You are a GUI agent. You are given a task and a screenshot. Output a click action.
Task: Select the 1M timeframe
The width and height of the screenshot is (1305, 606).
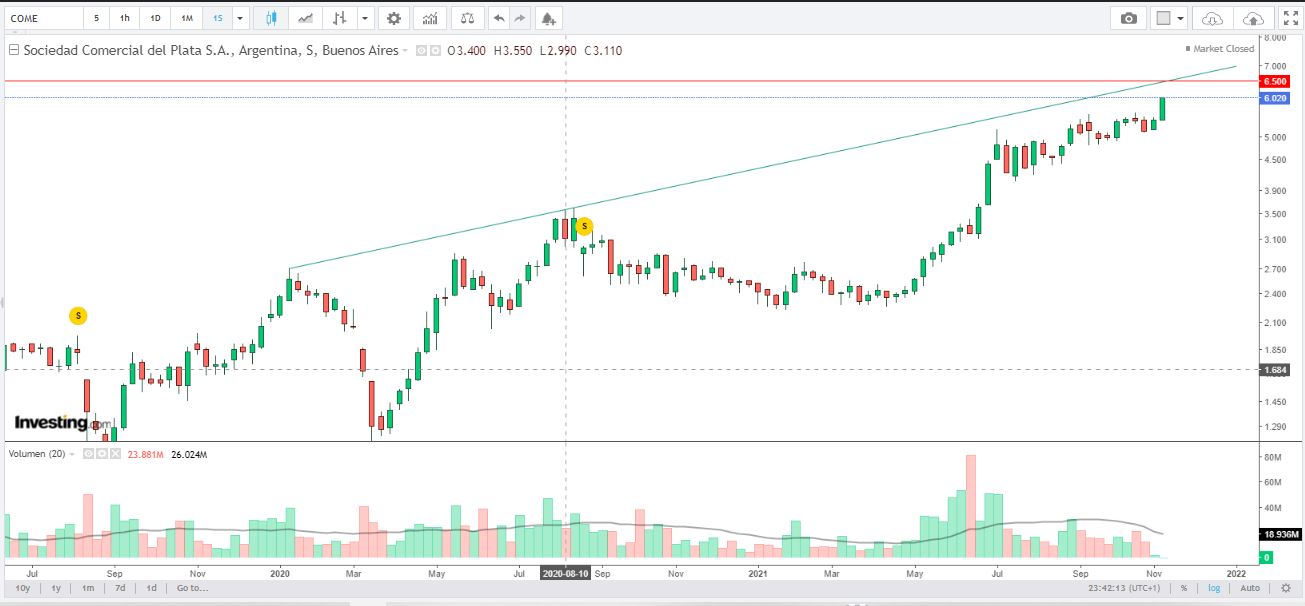click(x=187, y=18)
